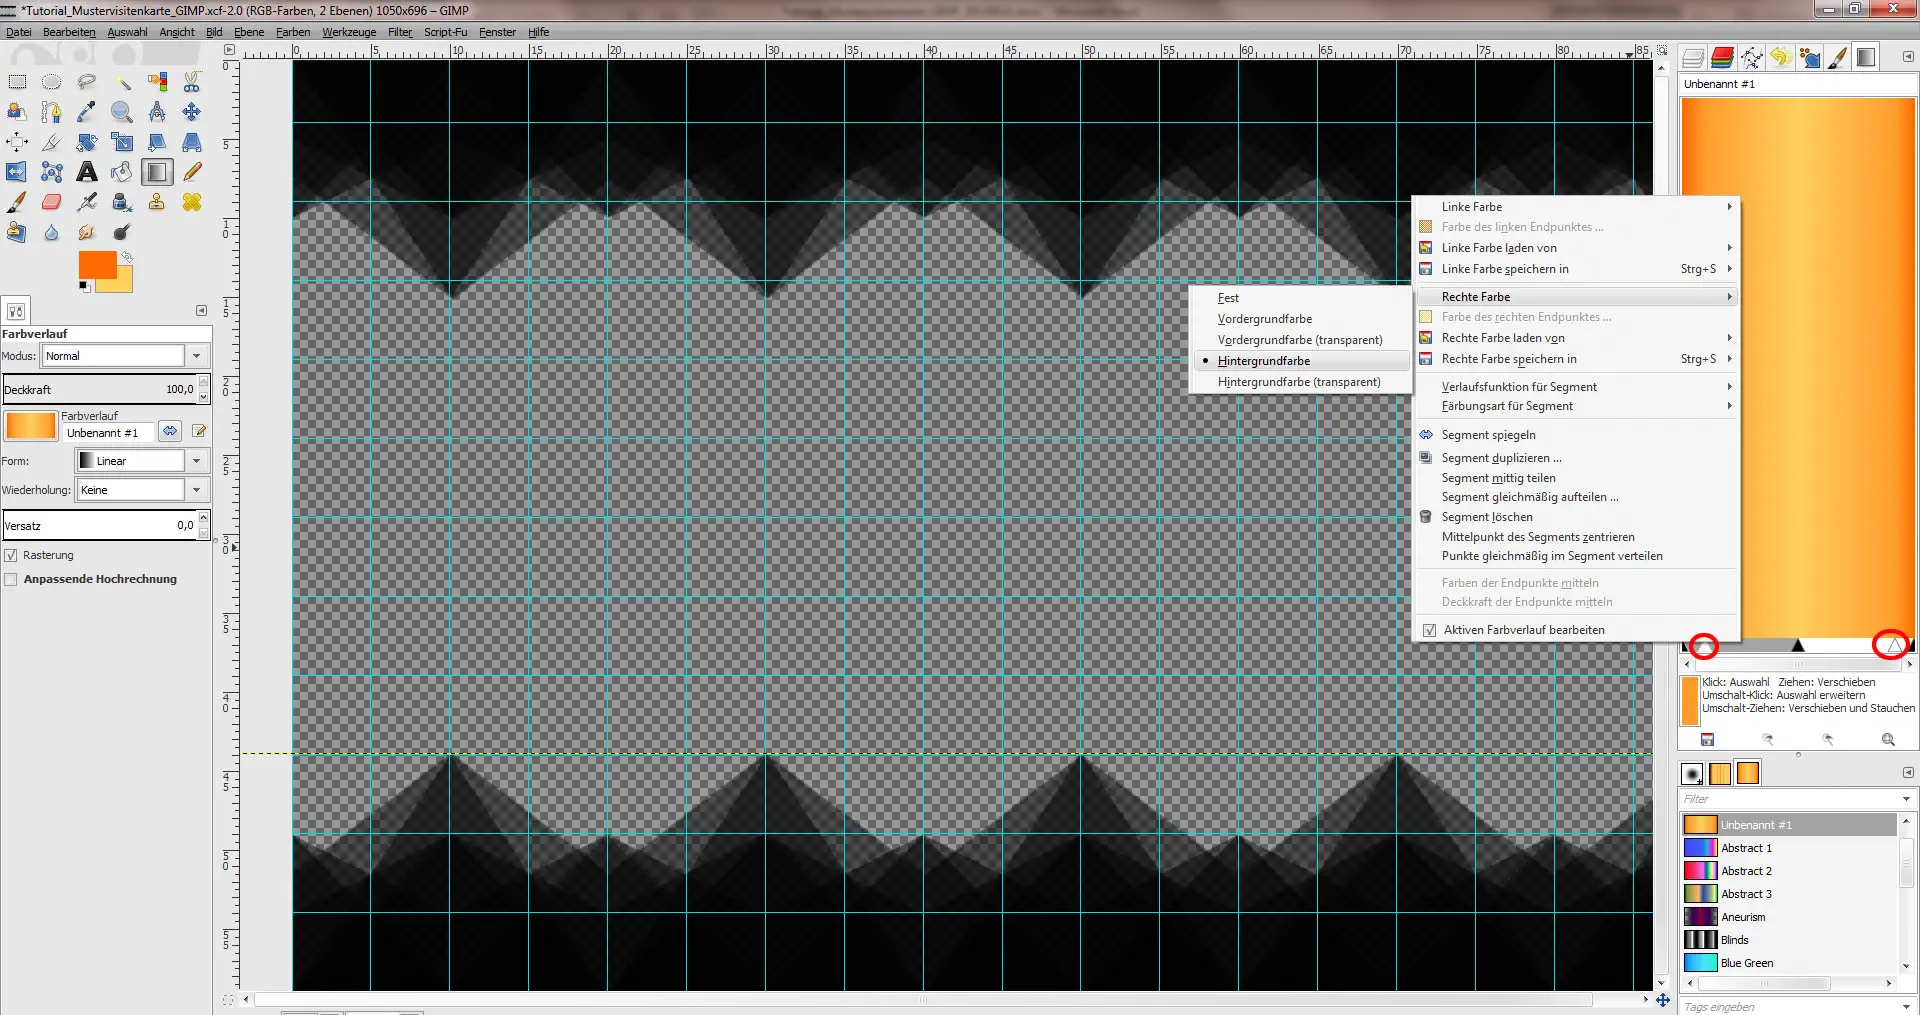
Task: Choose Vordergrundfarbe from the submenu
Action: [1264, 319]
